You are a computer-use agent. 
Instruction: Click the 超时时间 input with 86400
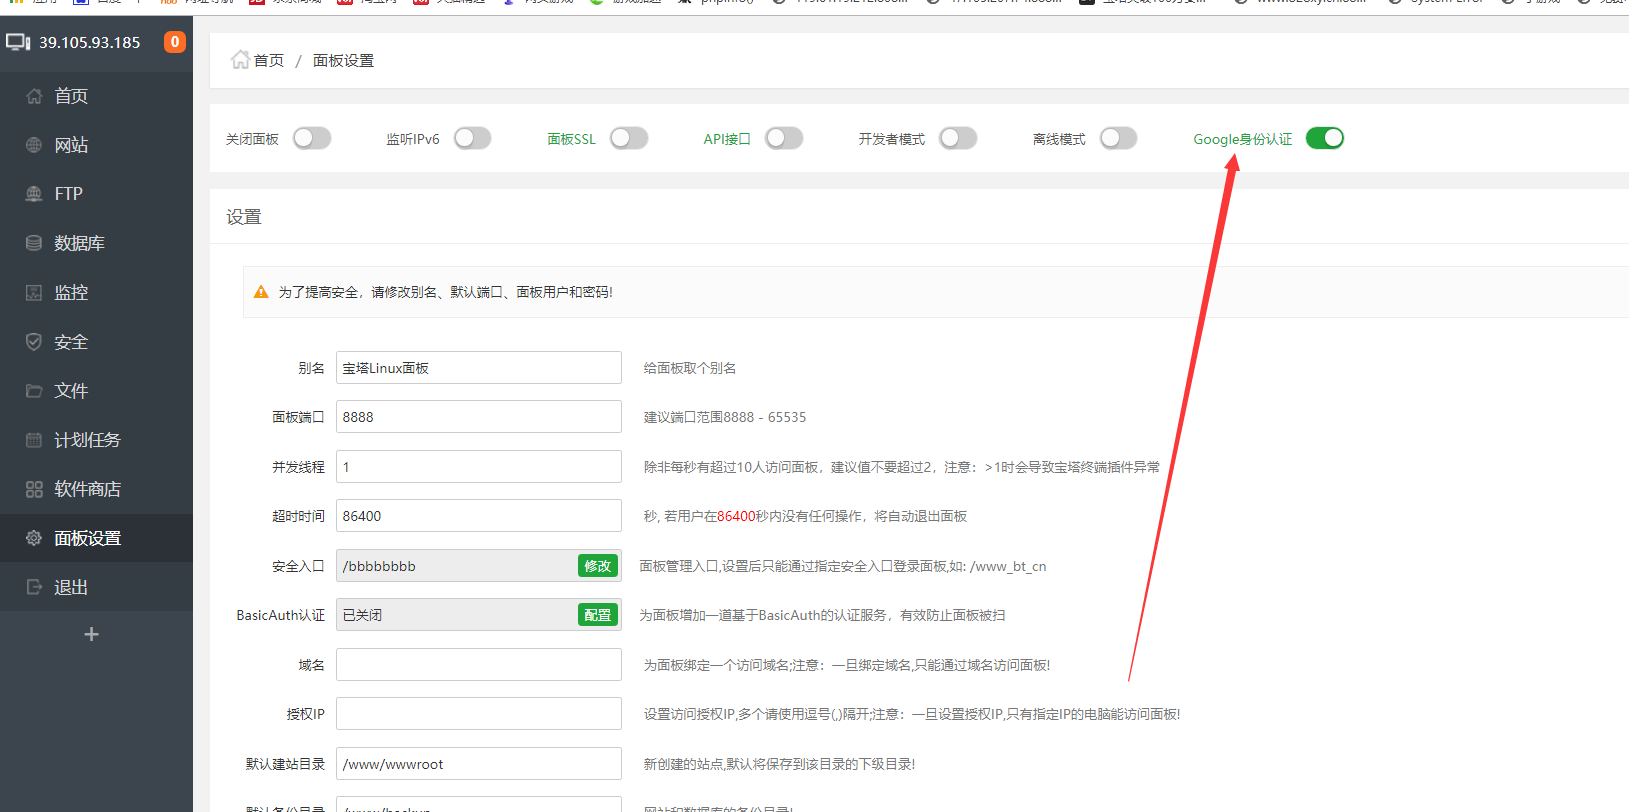479,516
